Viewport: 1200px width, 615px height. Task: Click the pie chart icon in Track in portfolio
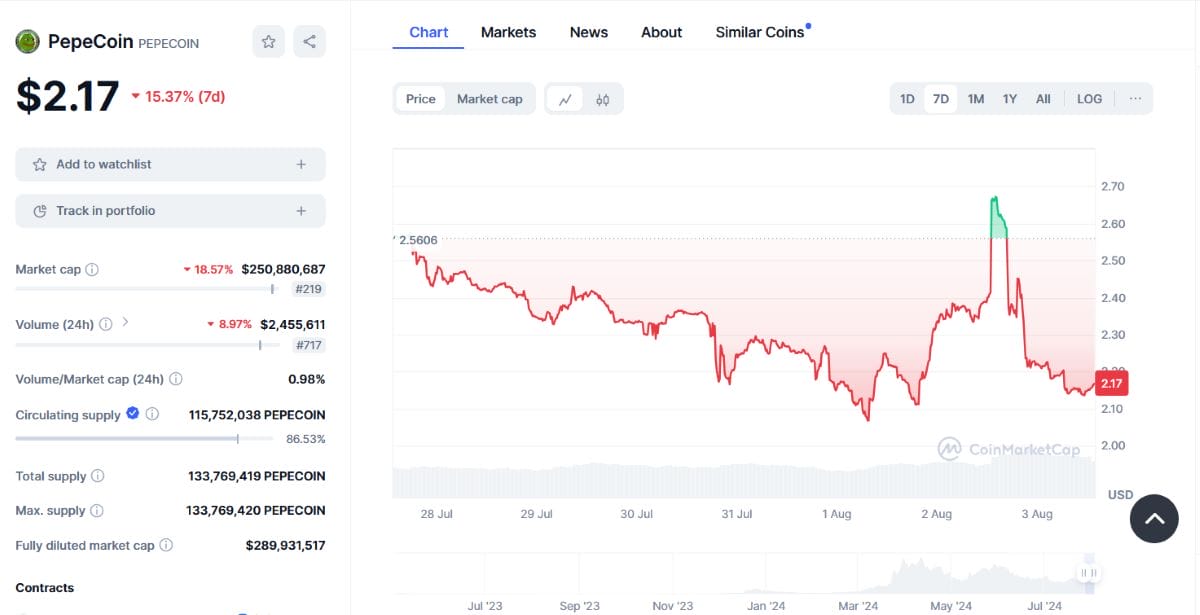[40, 211]
